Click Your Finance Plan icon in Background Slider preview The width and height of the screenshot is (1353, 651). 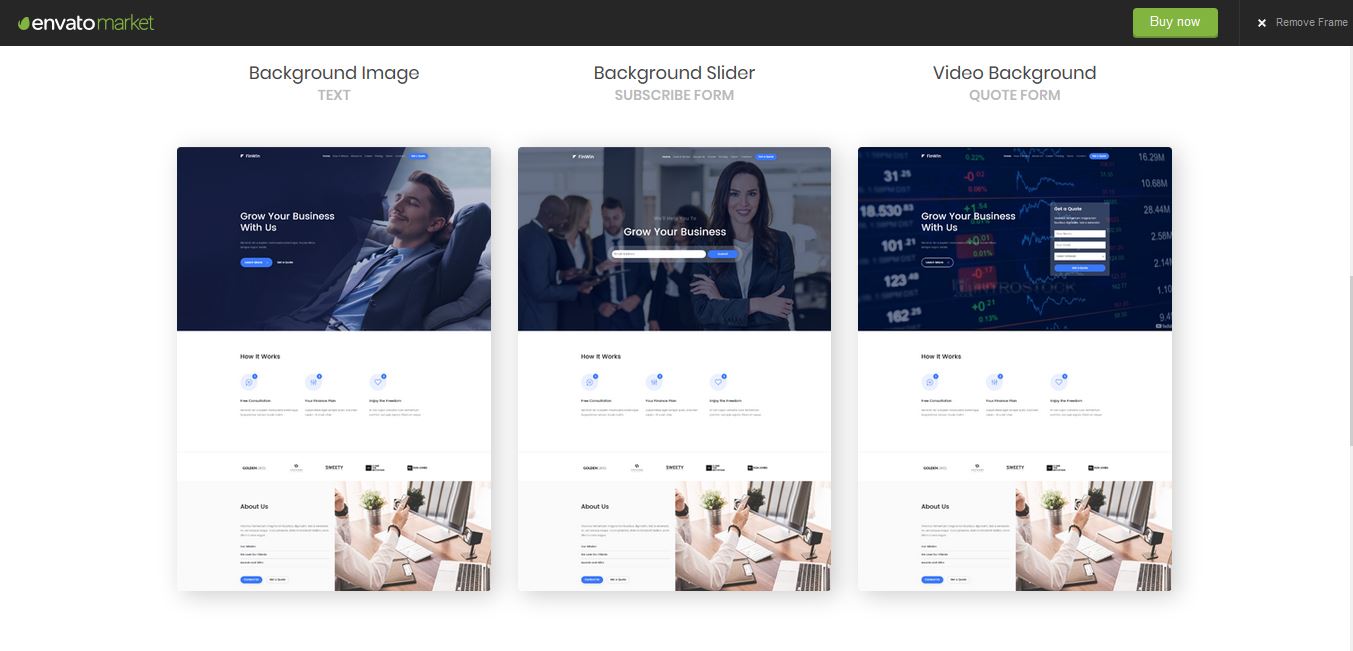pos(653,382)
